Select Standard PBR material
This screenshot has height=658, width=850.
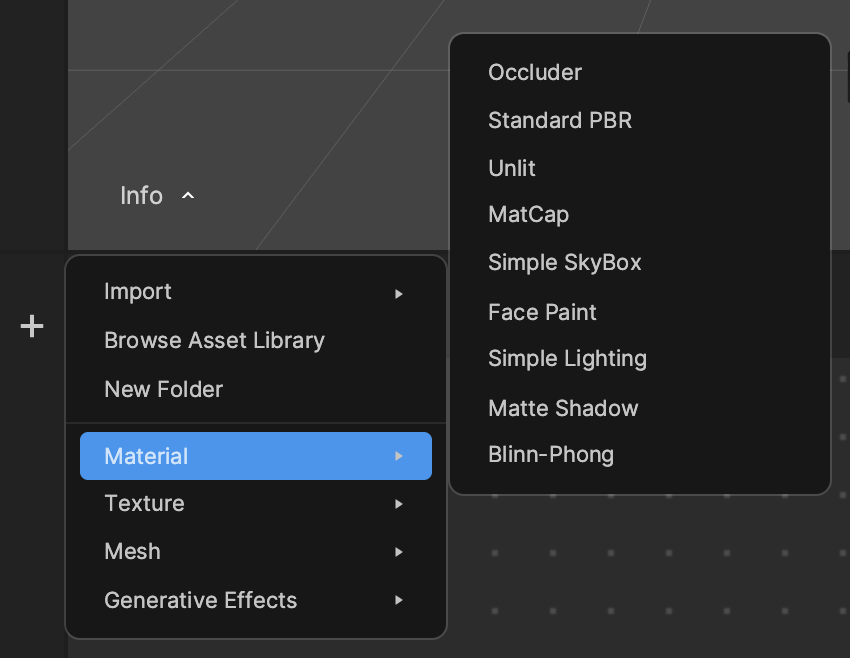[560, 121]
